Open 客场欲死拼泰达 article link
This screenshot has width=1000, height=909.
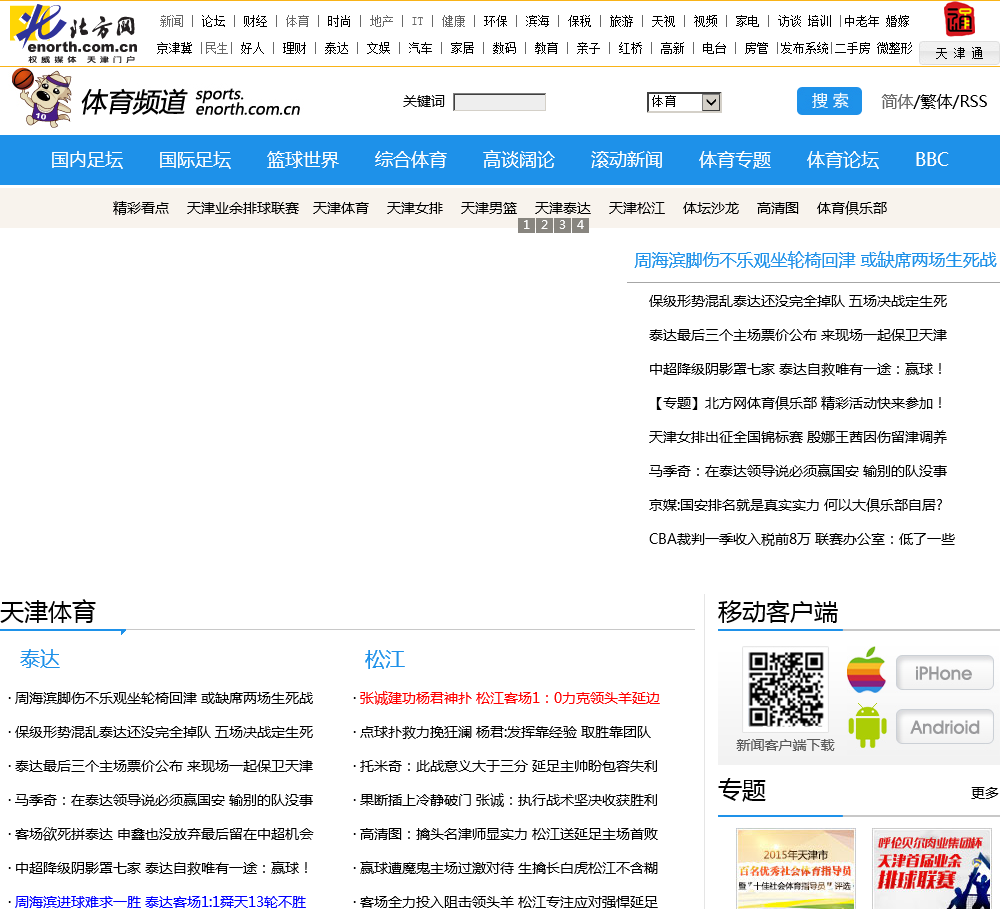164,834
